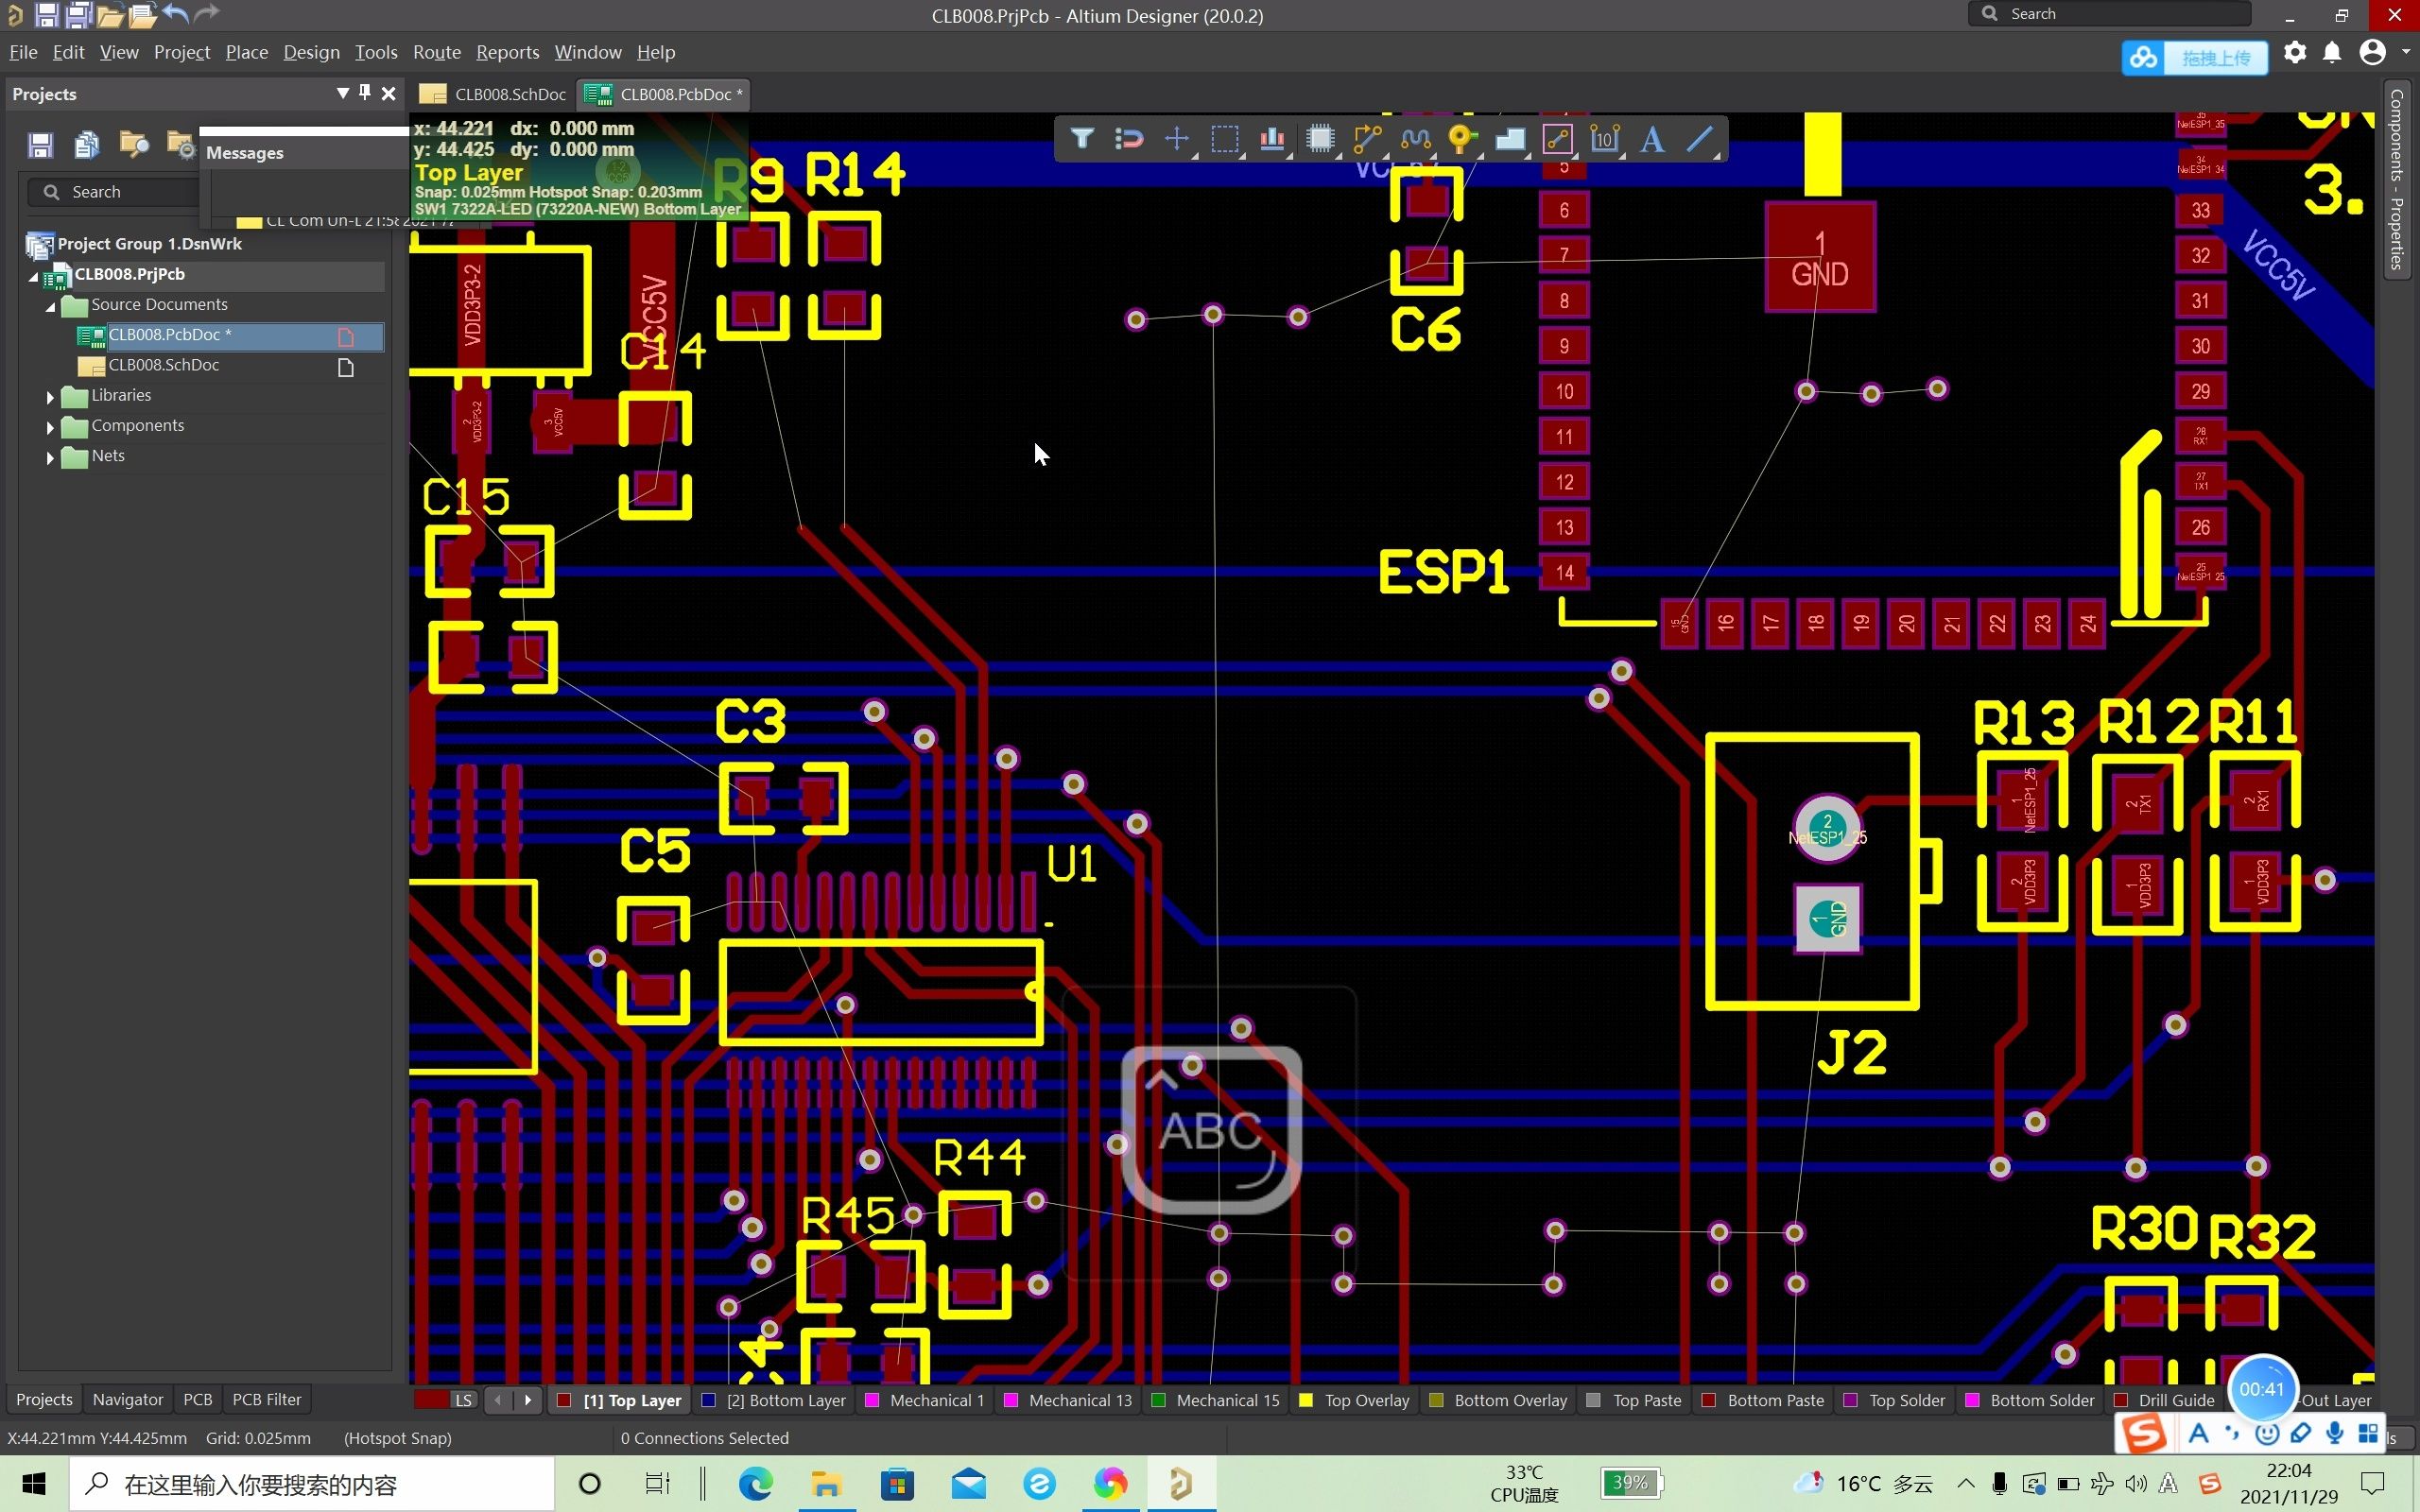Toggle the snap magnet tool

[1130, 139]
